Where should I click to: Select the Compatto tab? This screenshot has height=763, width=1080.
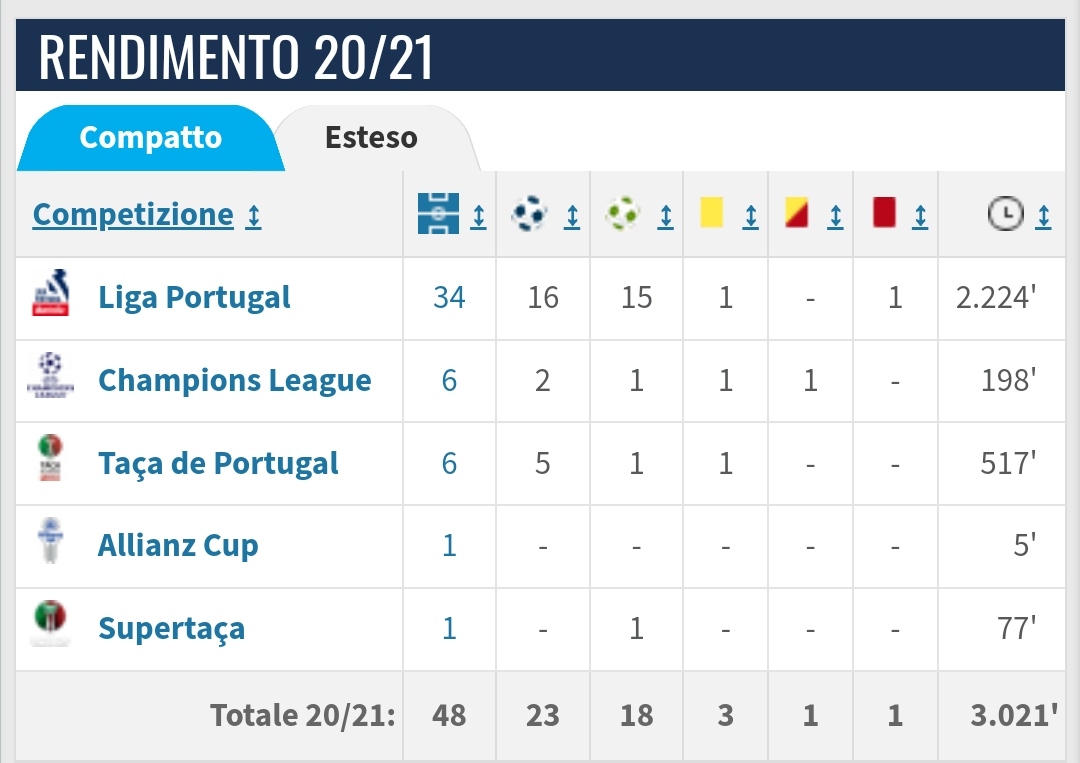pos(151,138)
